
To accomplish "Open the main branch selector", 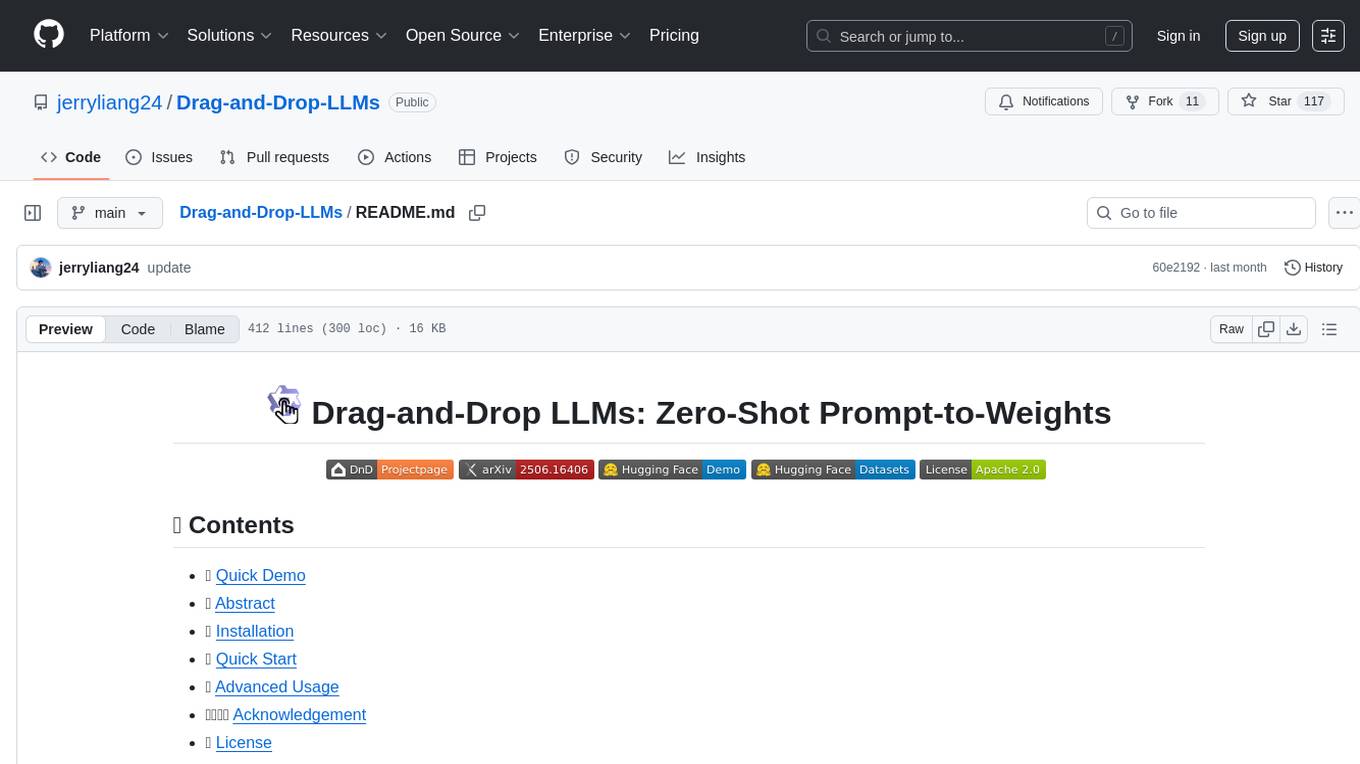I will coord(110,213).
